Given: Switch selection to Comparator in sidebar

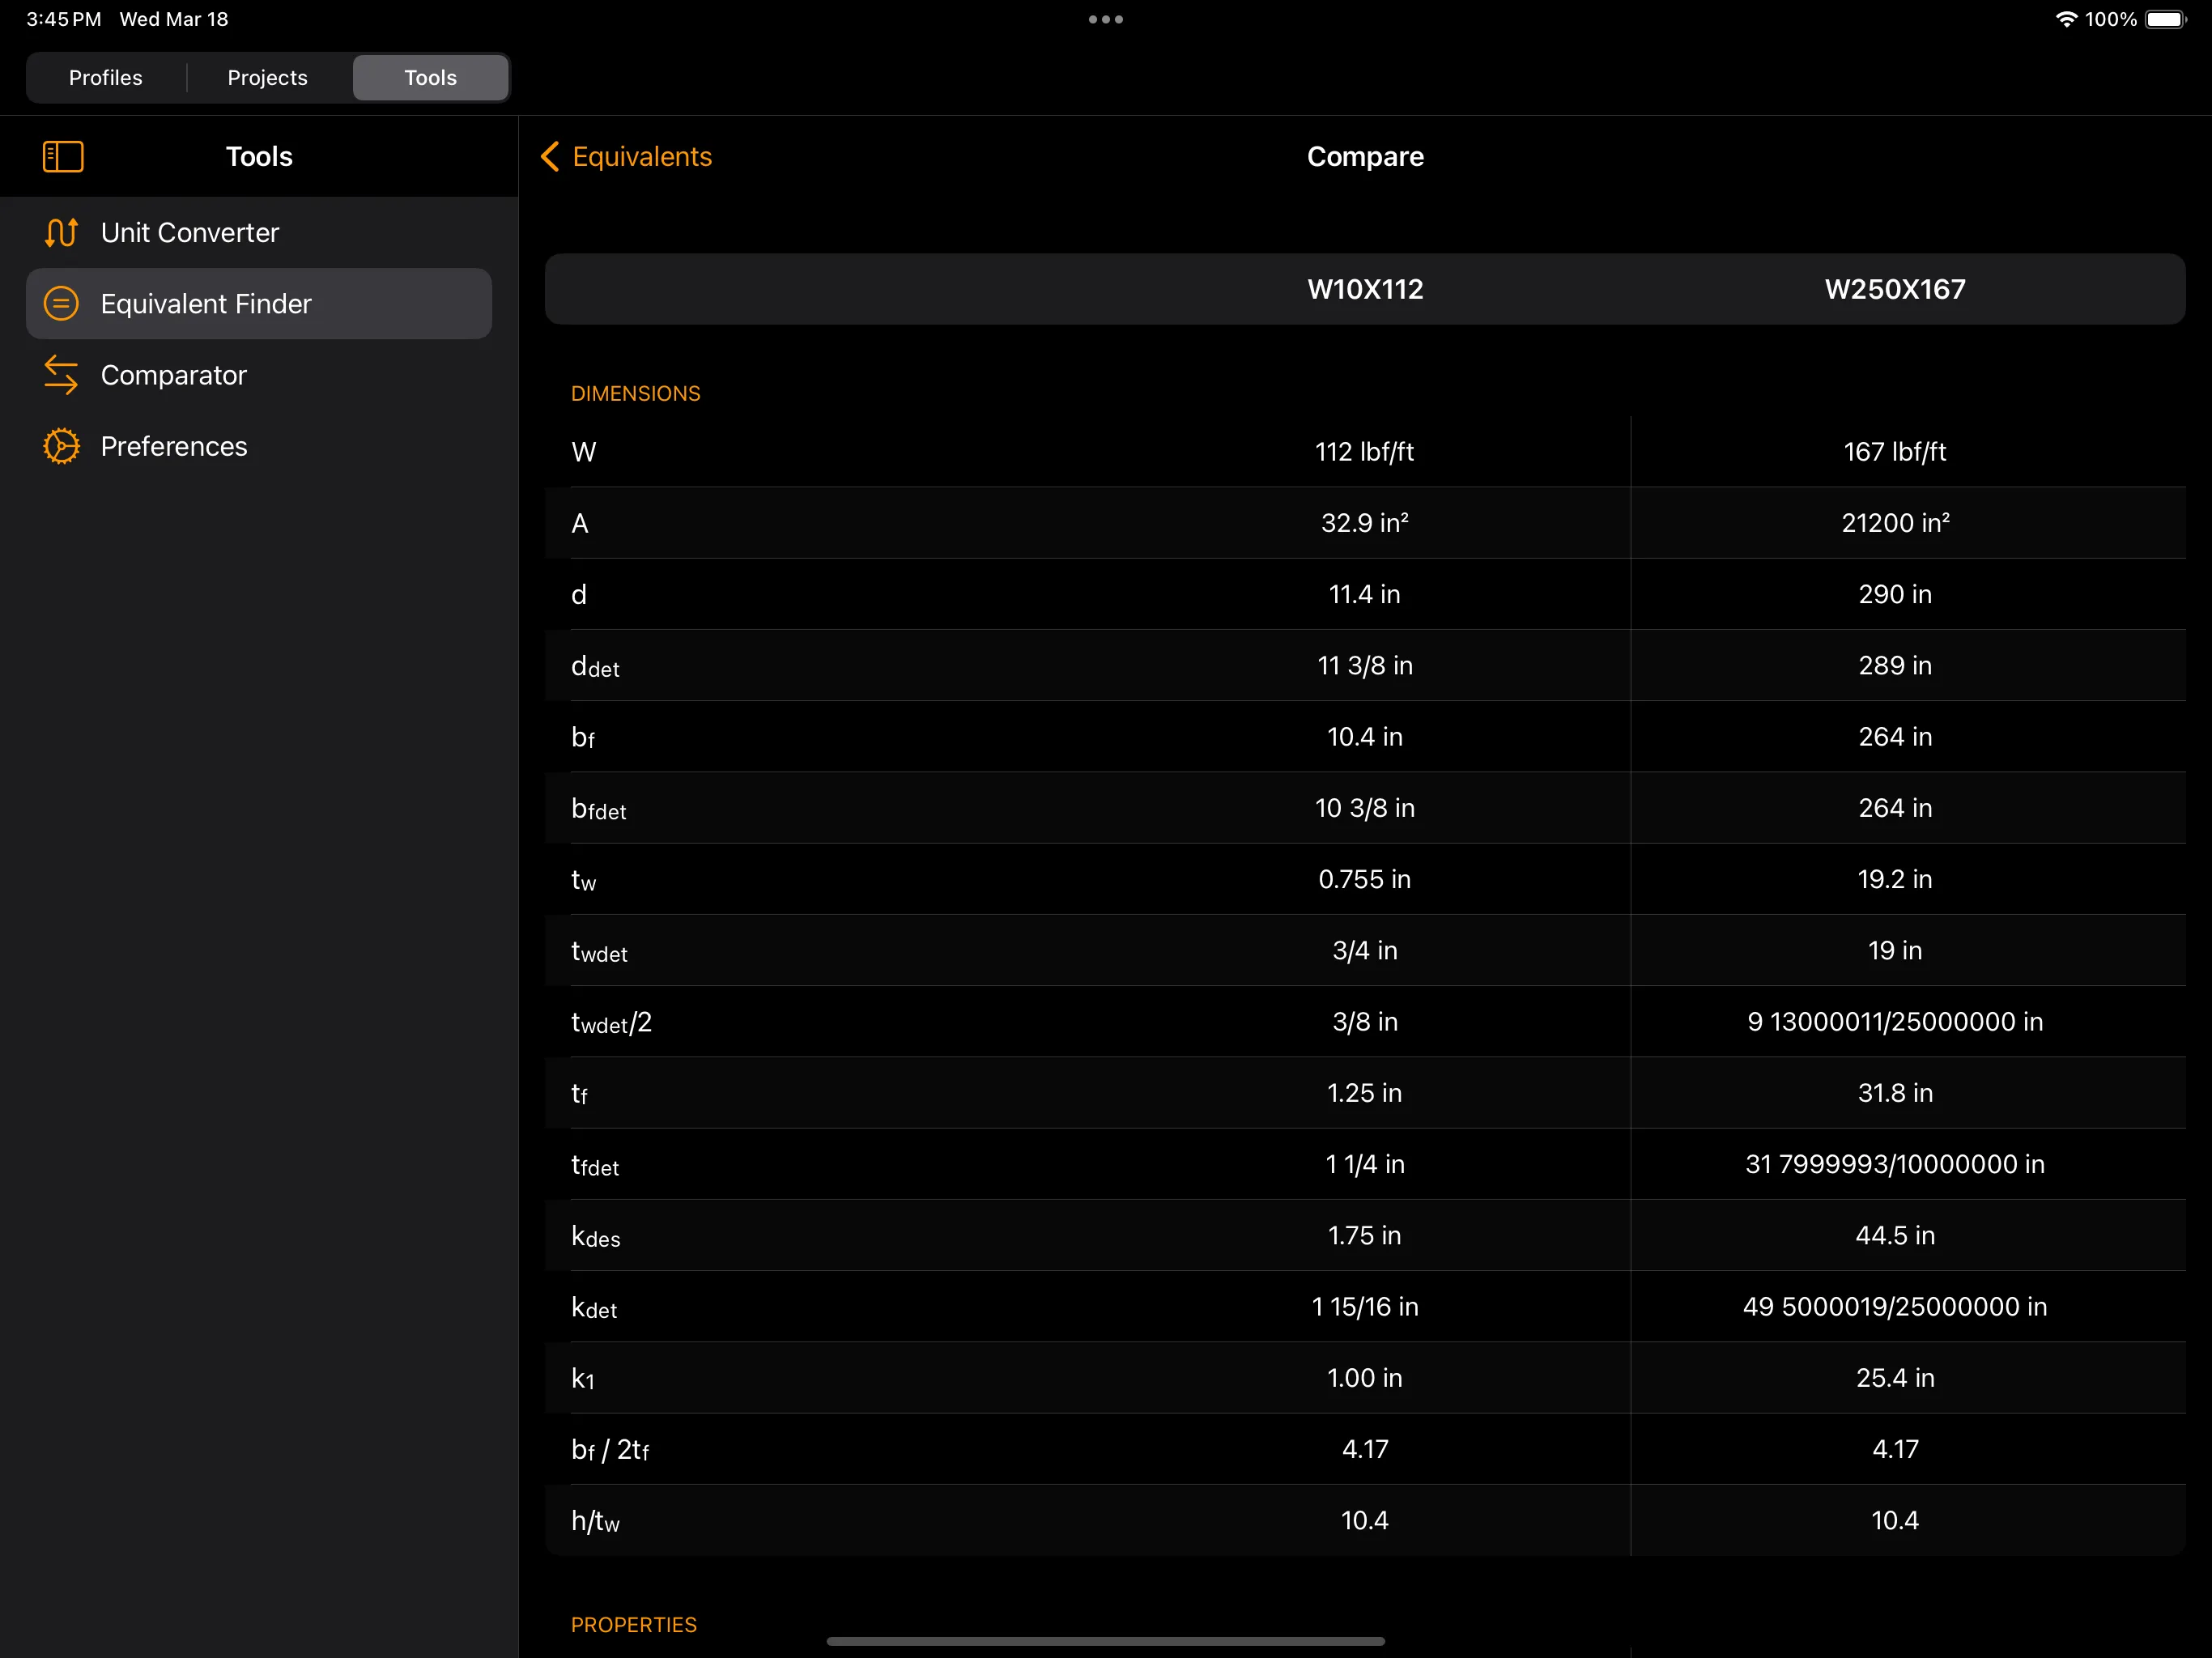Looking at the screenshot, I should pyautogui.click(x=173, y=375).
